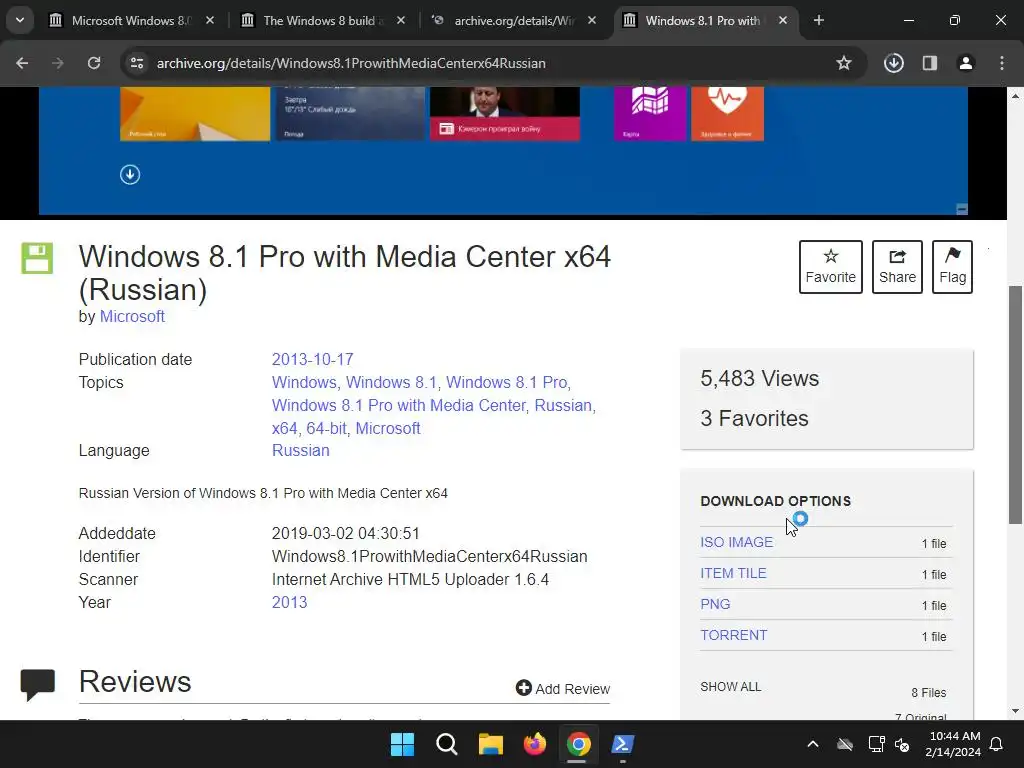
Task: Select the 3 Favorites text
Action: (x=754, y=419)
